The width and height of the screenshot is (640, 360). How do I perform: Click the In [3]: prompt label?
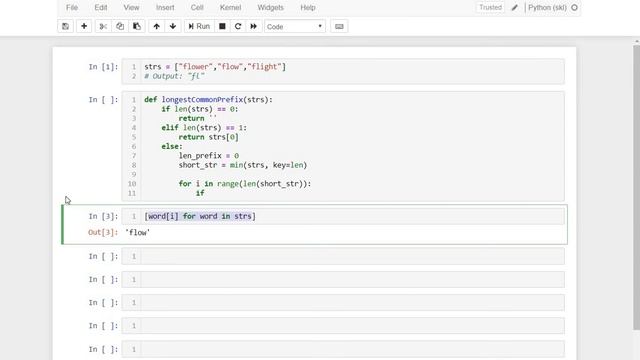[103, 216]
